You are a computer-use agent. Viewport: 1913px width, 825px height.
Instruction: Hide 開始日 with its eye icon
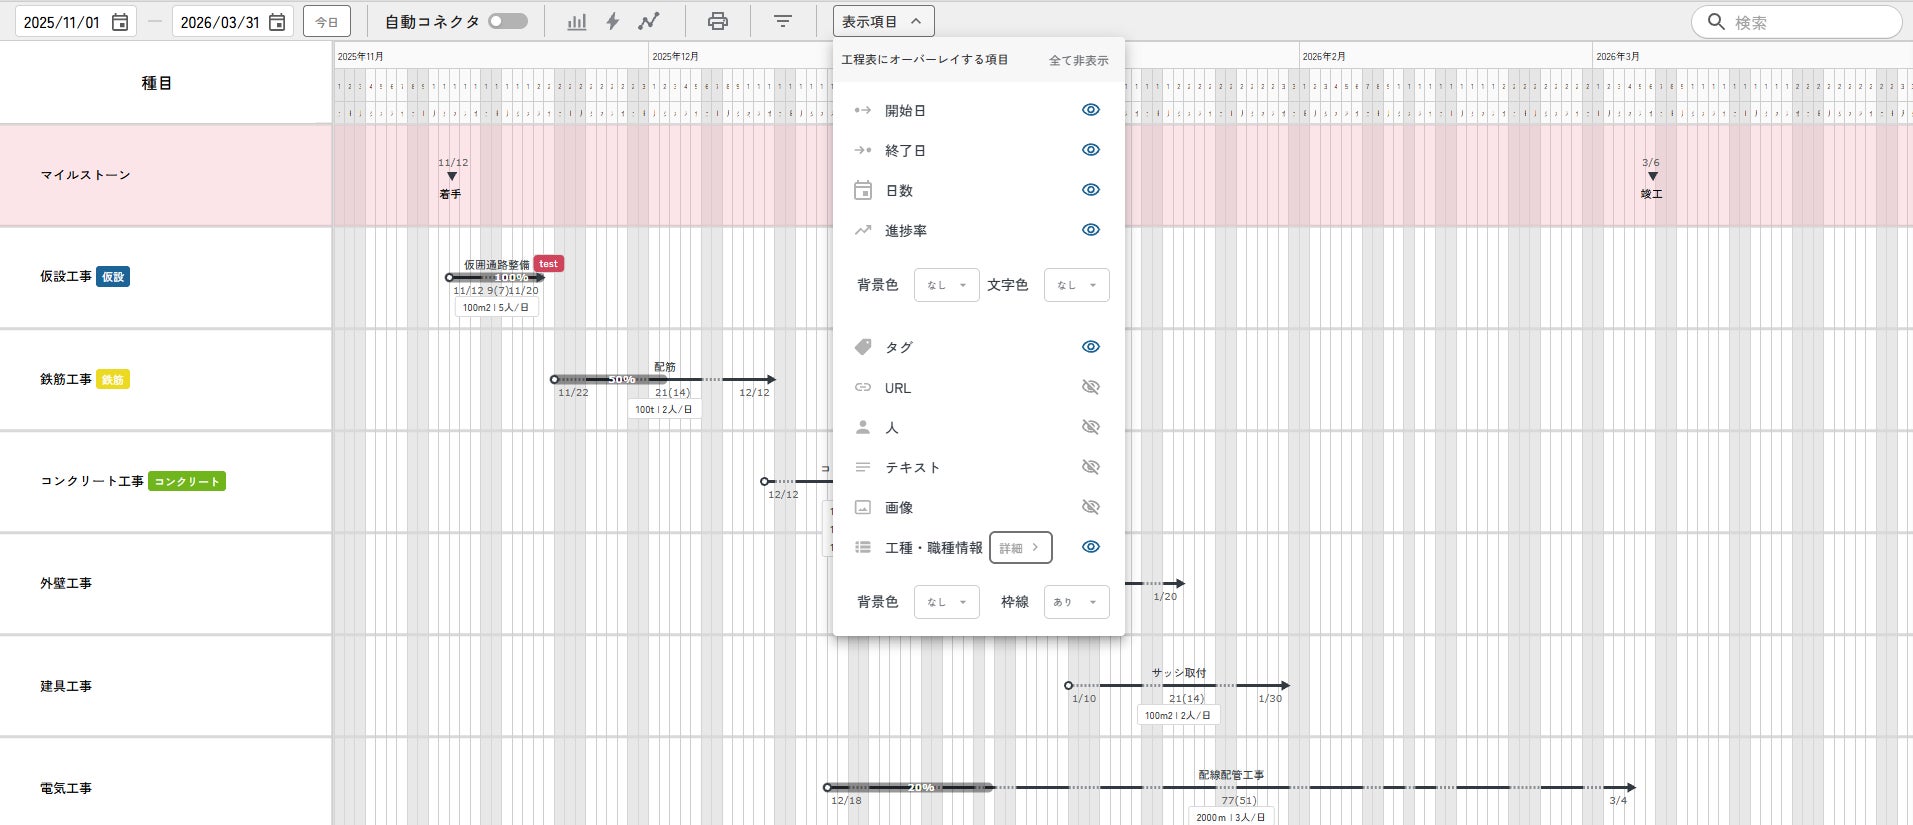click(1091, 110)
